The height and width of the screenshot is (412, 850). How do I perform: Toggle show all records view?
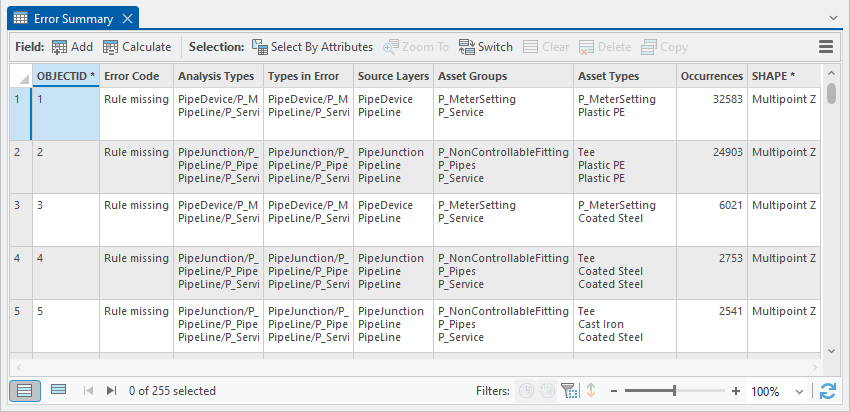click(25, 390)
